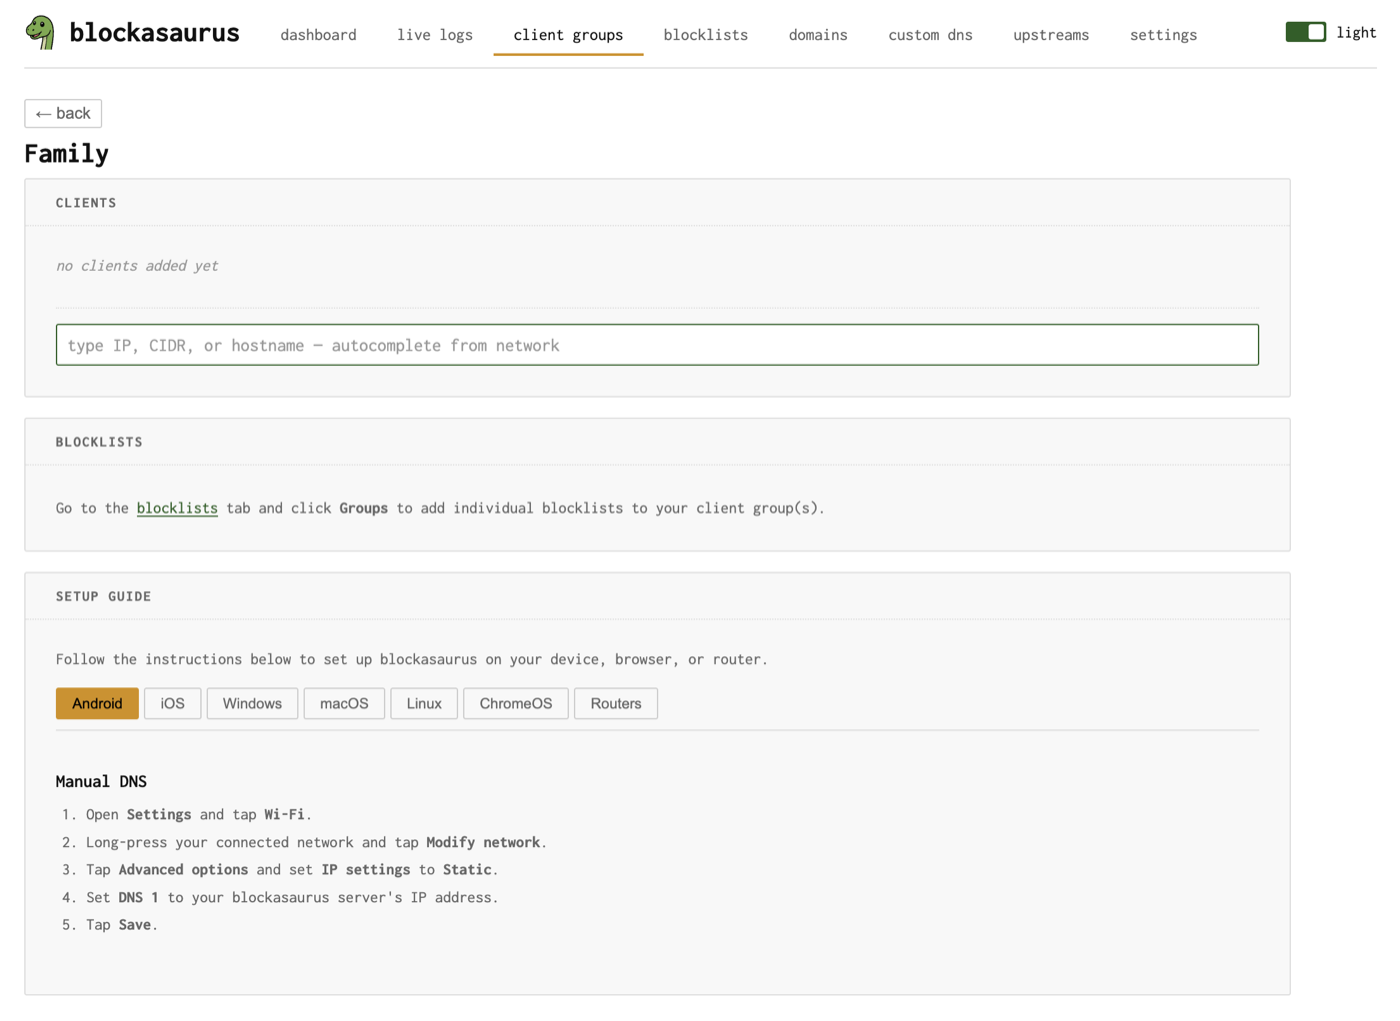View macOS setup guide
Image resolution: width=1400 pixels, height=1021 pixels.
pos(344,703)
